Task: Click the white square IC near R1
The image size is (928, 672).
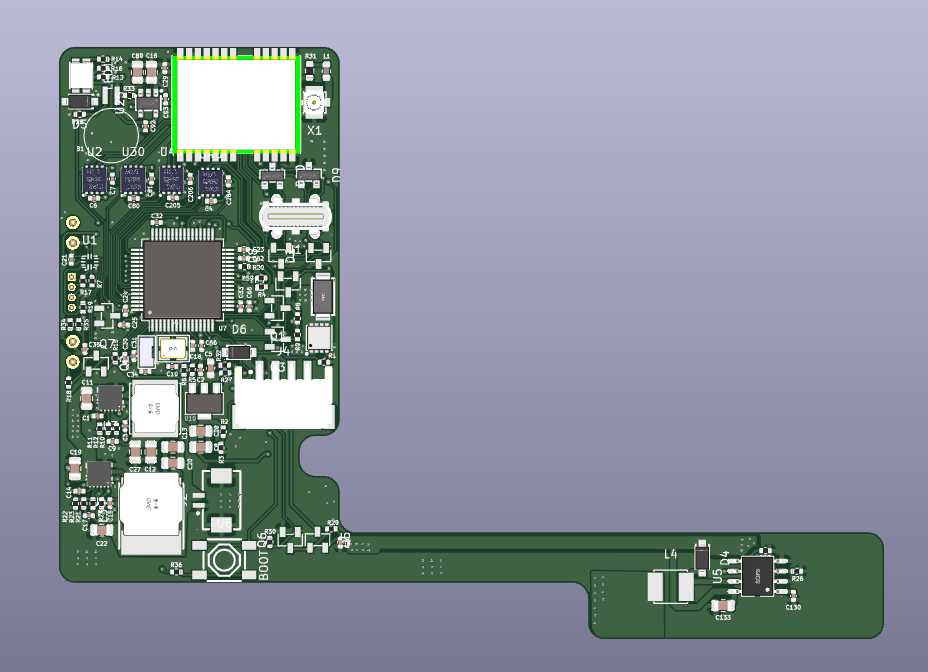Action: point(319,337)
